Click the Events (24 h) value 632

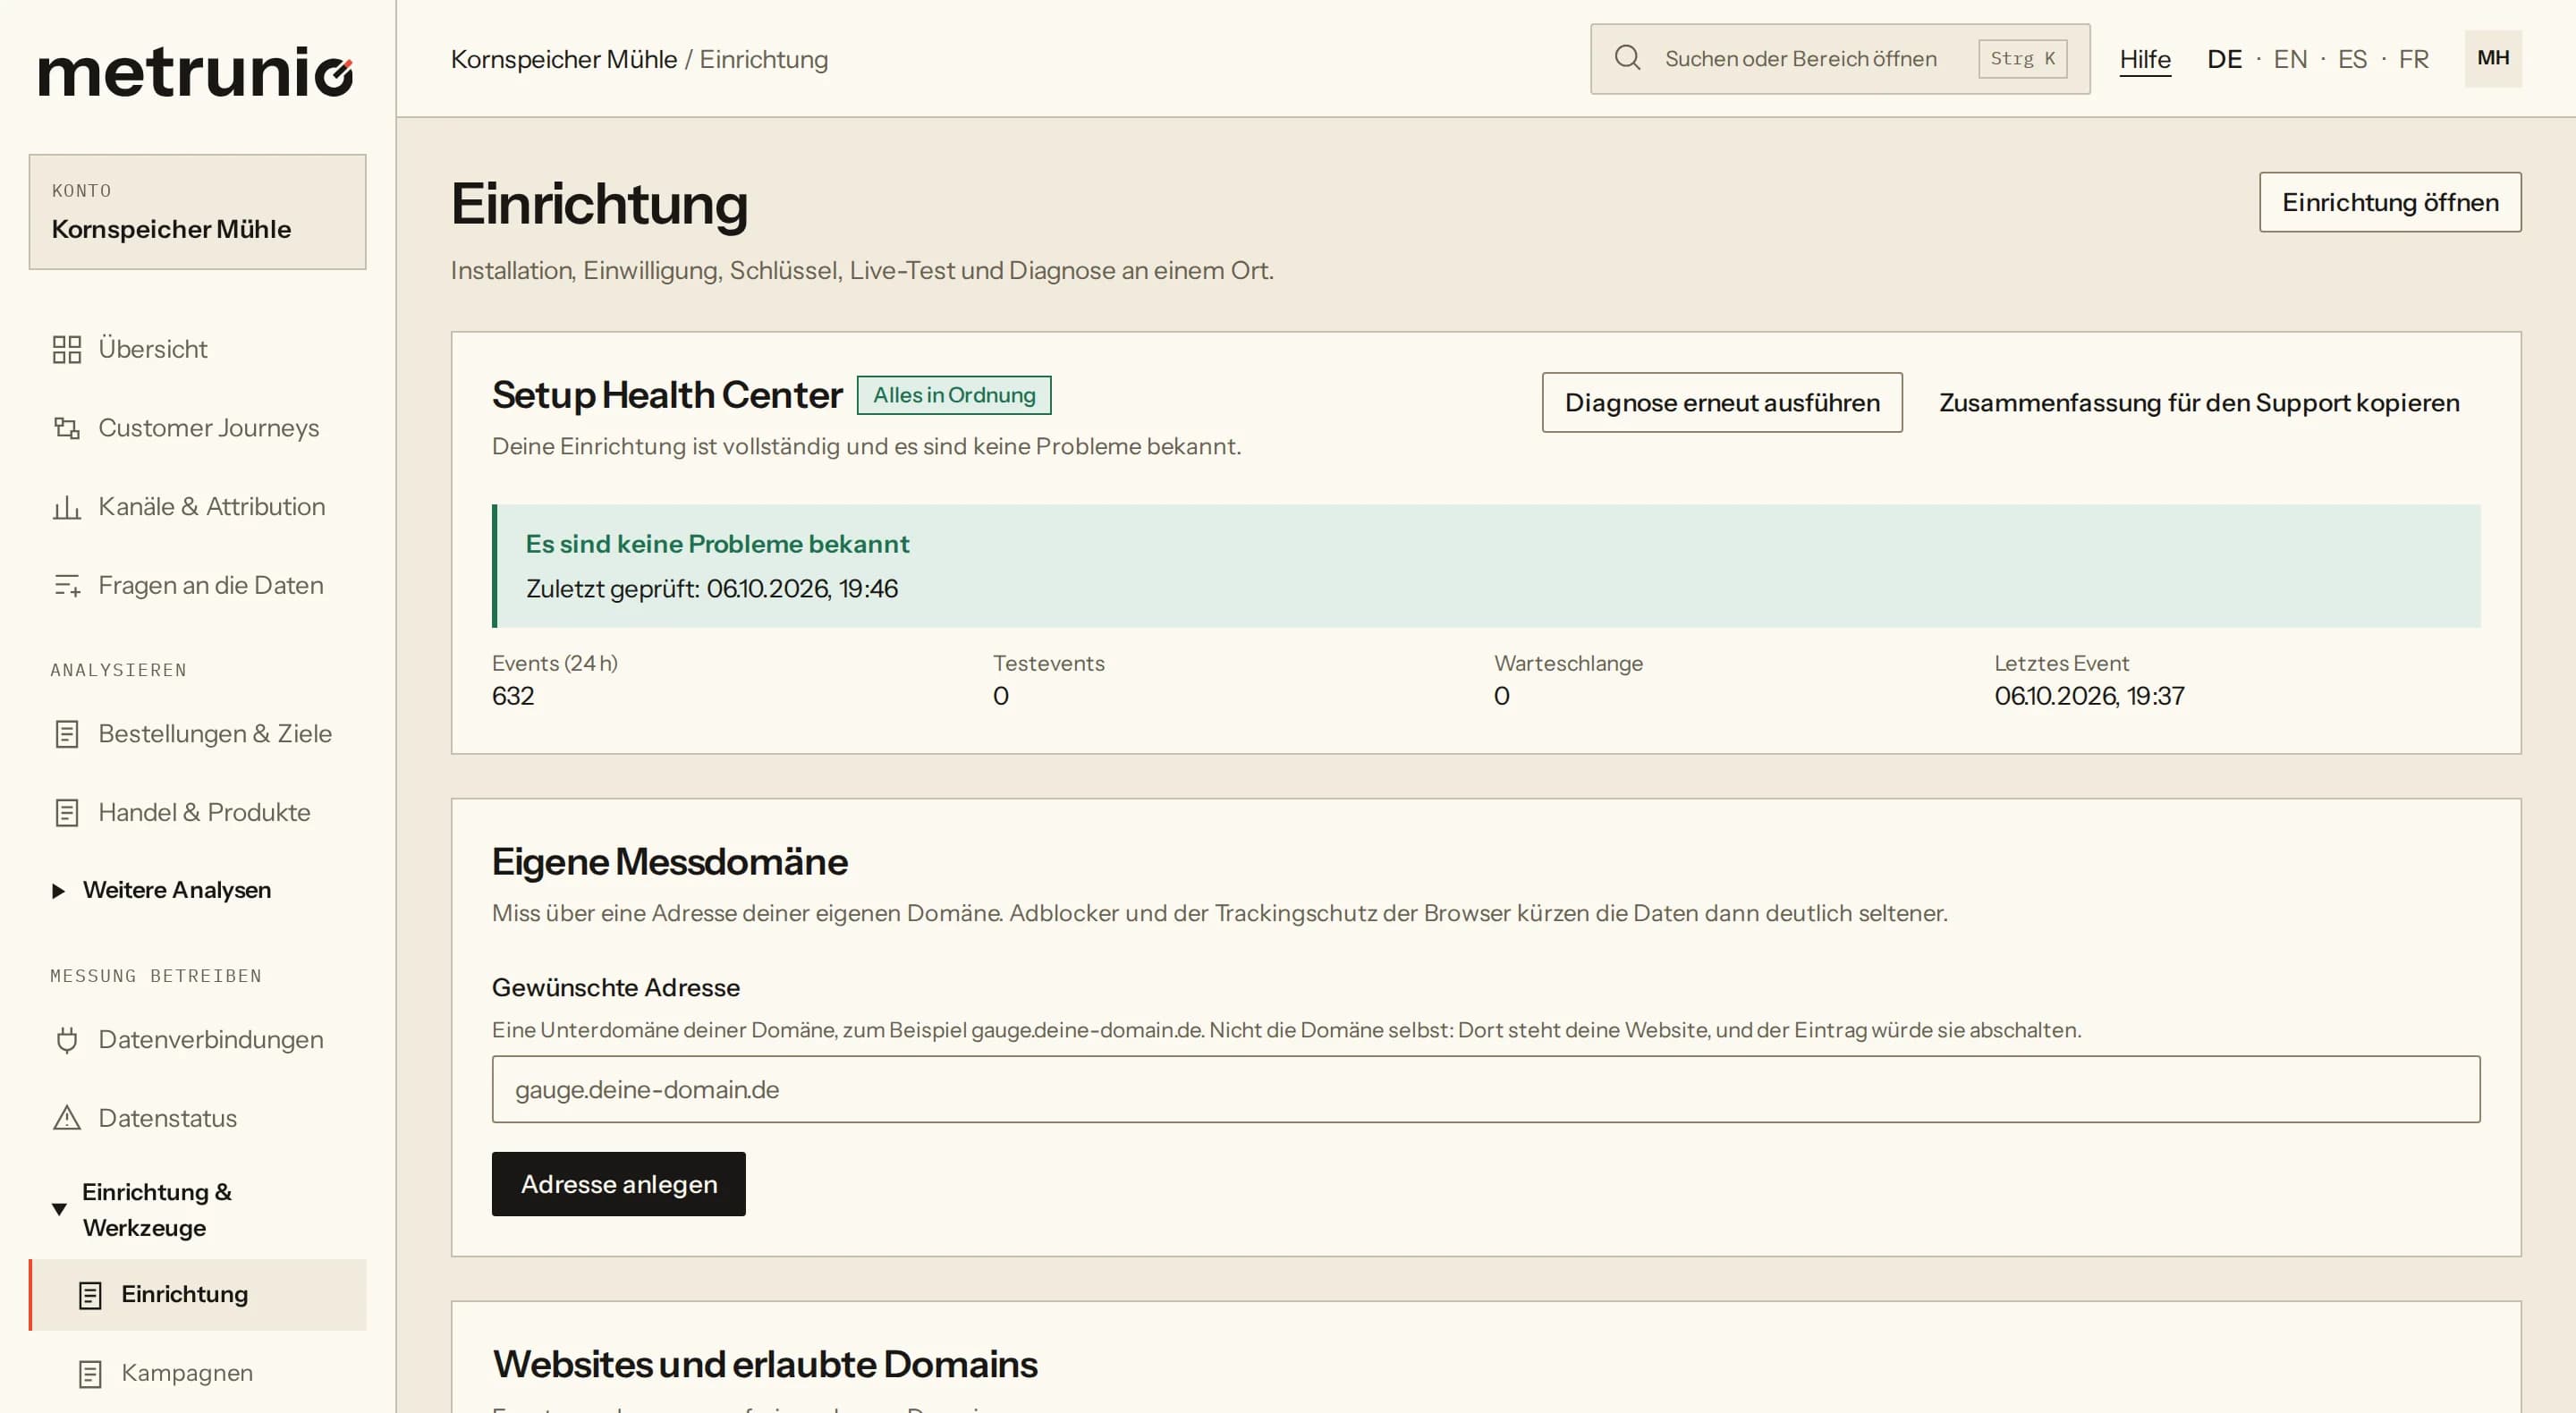[x=513, y=696]
